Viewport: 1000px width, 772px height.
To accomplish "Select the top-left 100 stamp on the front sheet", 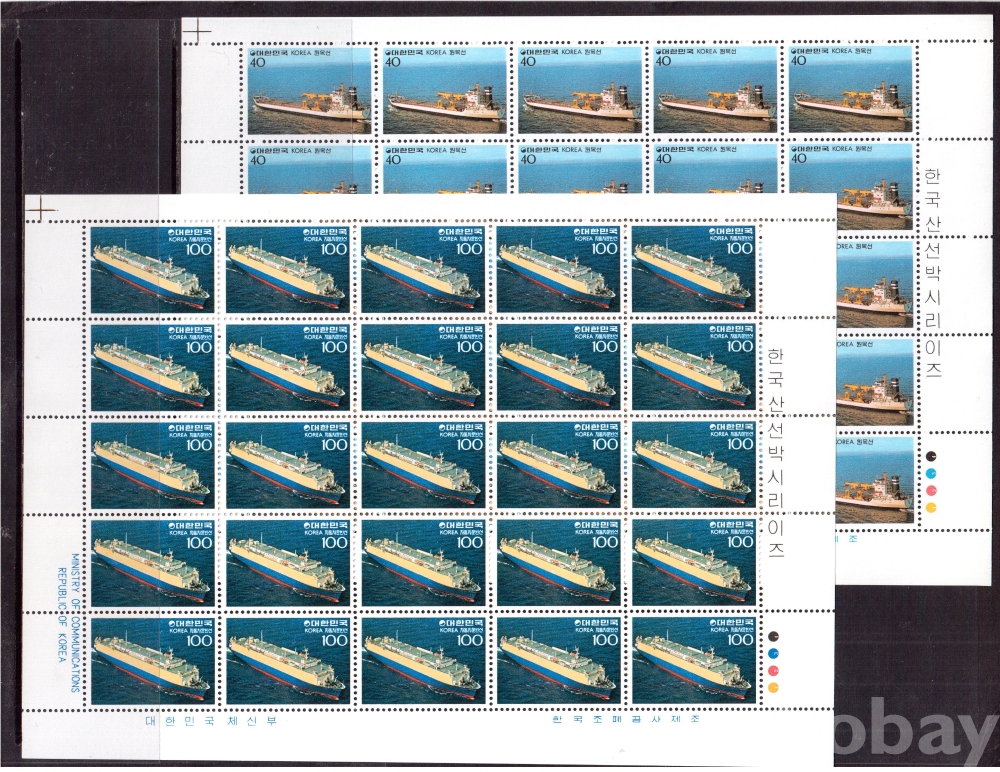I will pos(152,269).
